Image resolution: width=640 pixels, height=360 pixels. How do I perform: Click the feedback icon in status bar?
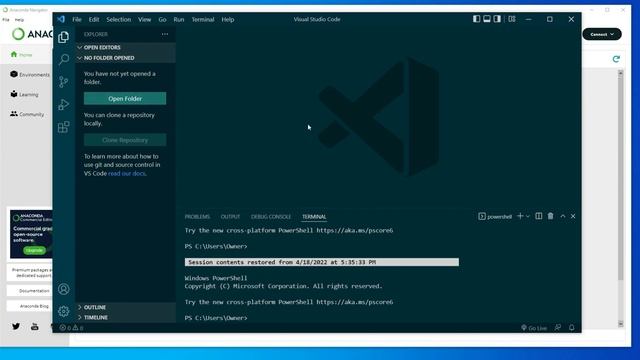558,327
